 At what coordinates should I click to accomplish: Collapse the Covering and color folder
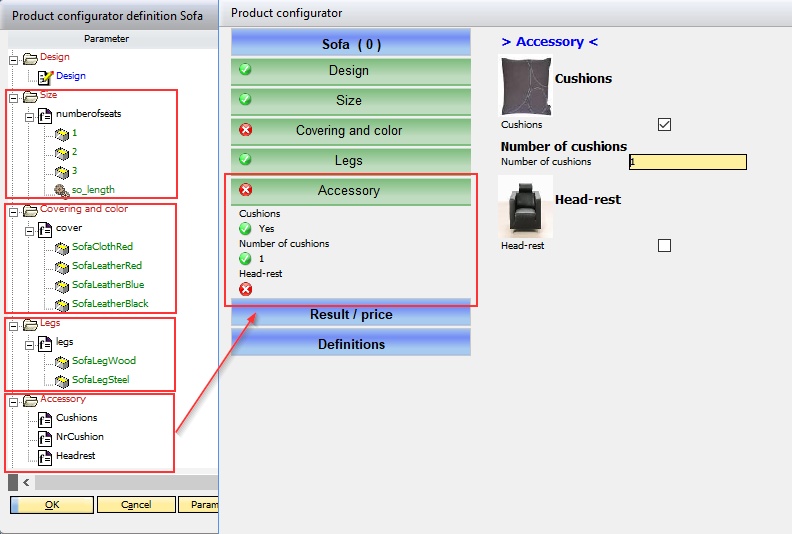13,210
